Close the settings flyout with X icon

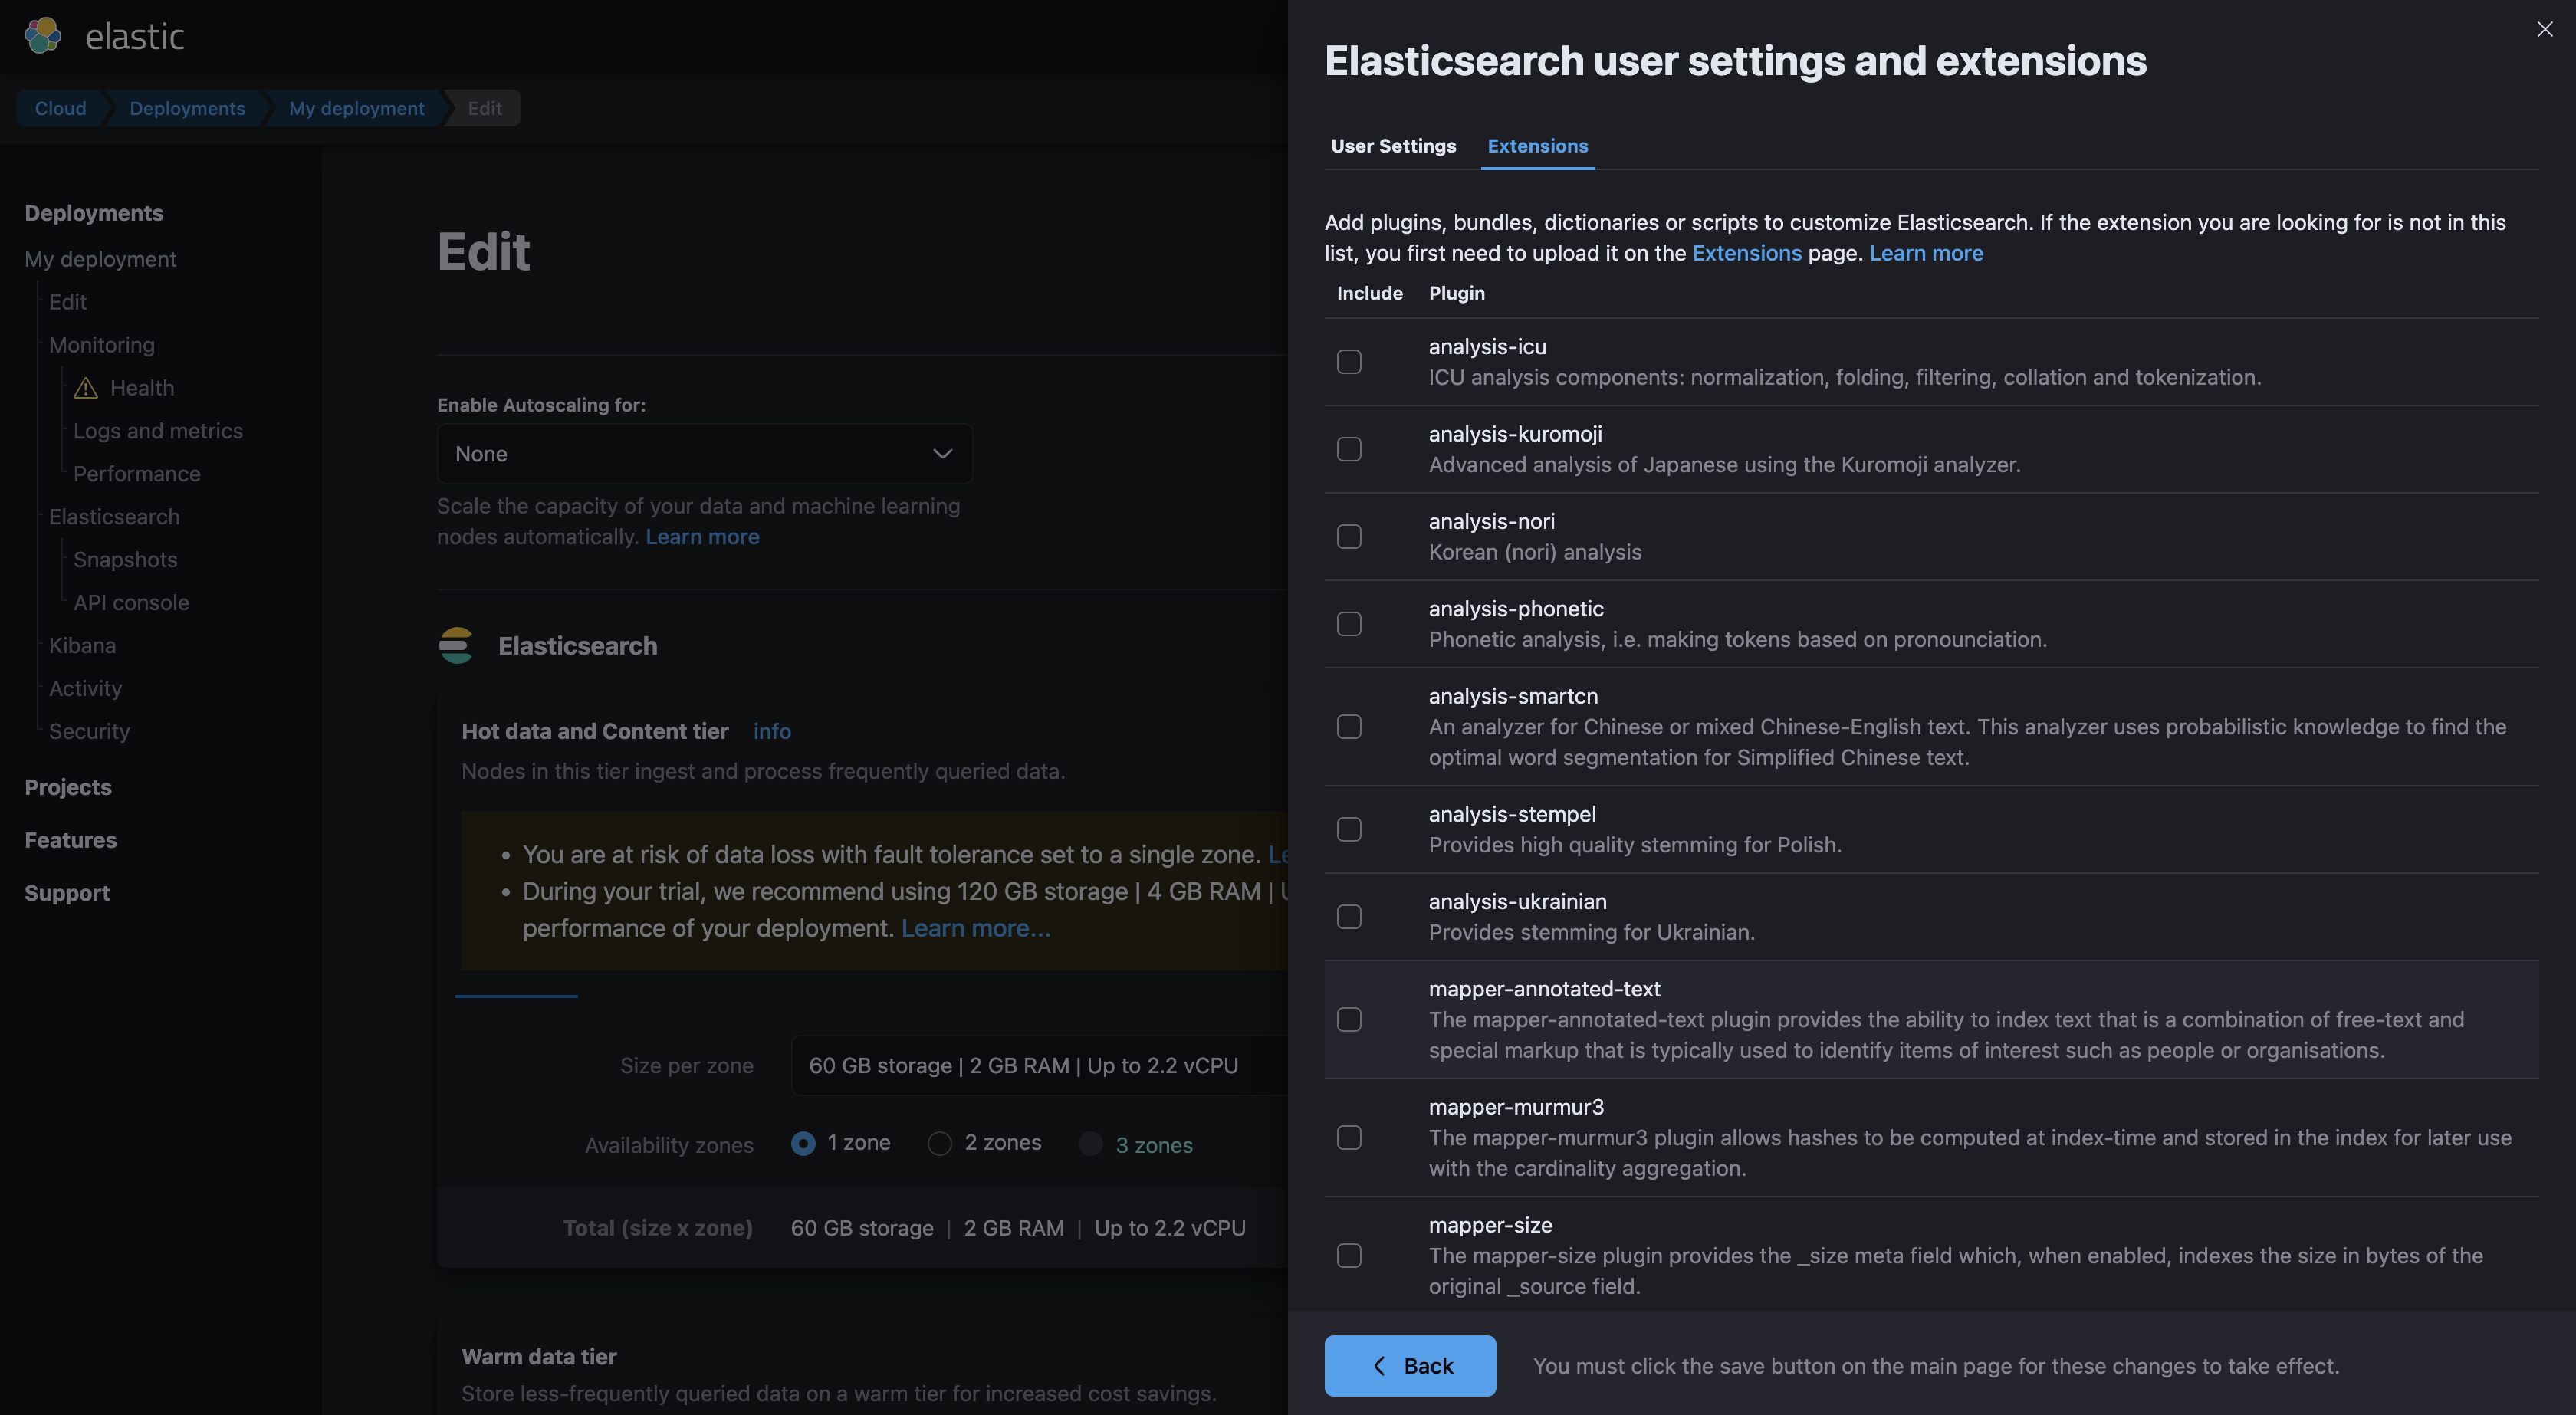point(2545,29)
